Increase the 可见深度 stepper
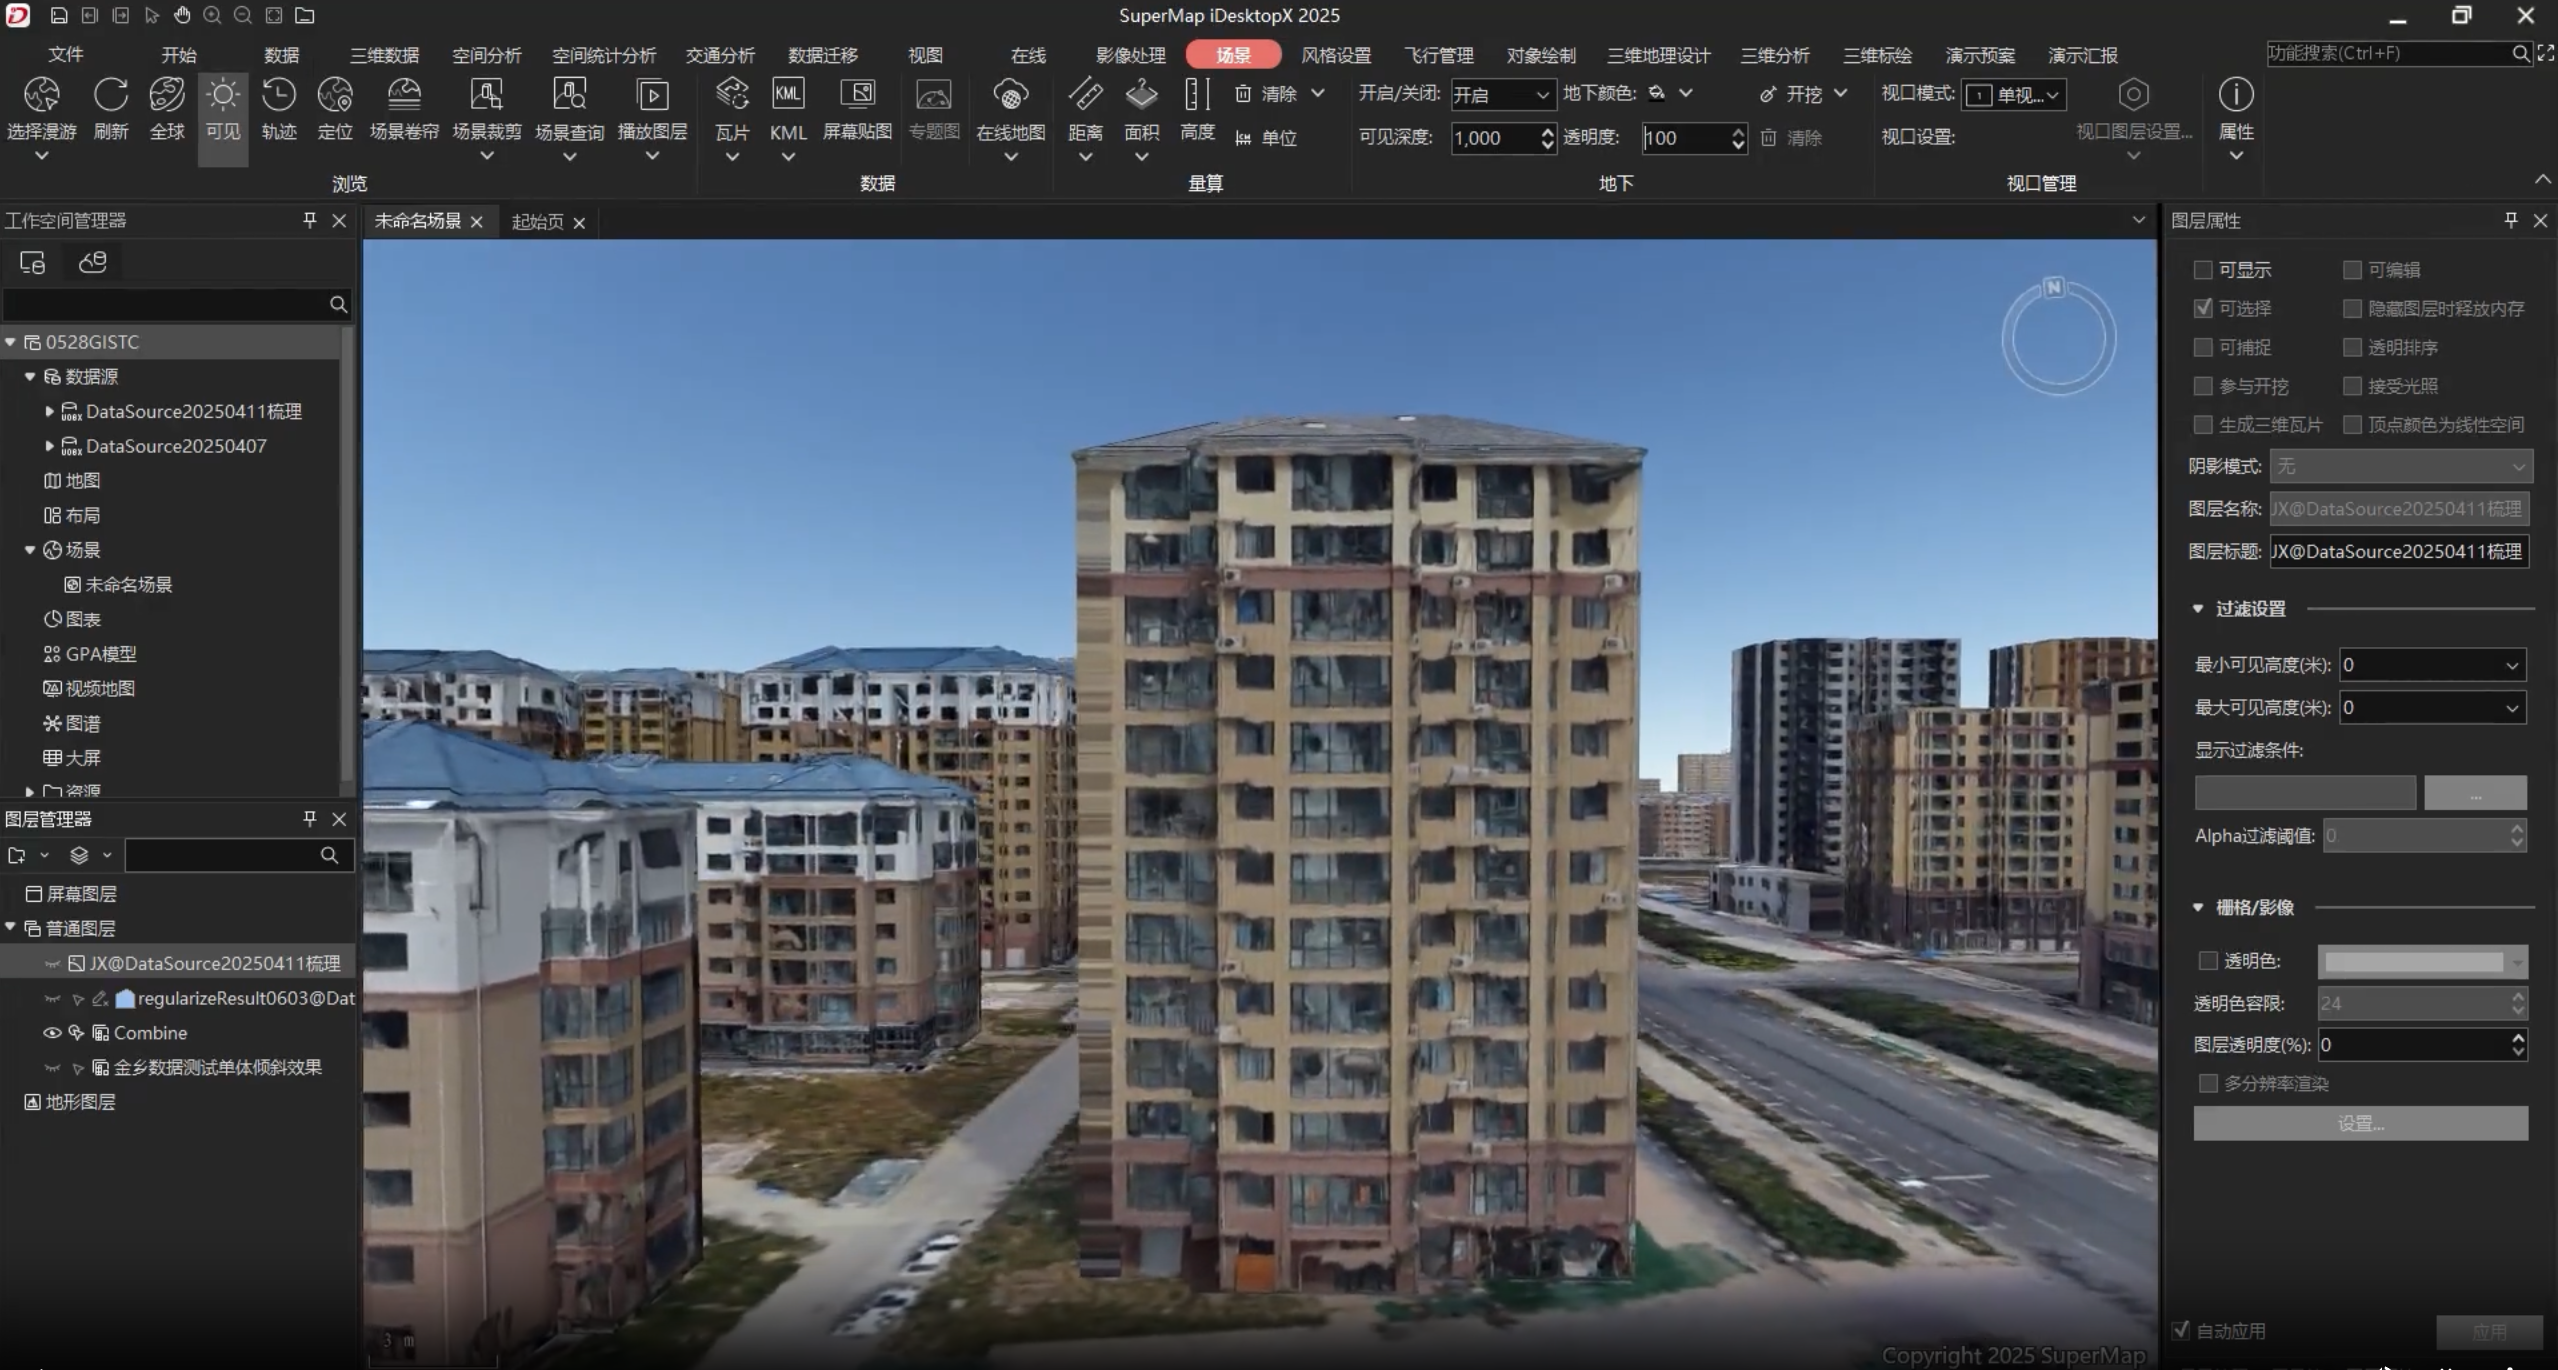 pos(1548,130)
